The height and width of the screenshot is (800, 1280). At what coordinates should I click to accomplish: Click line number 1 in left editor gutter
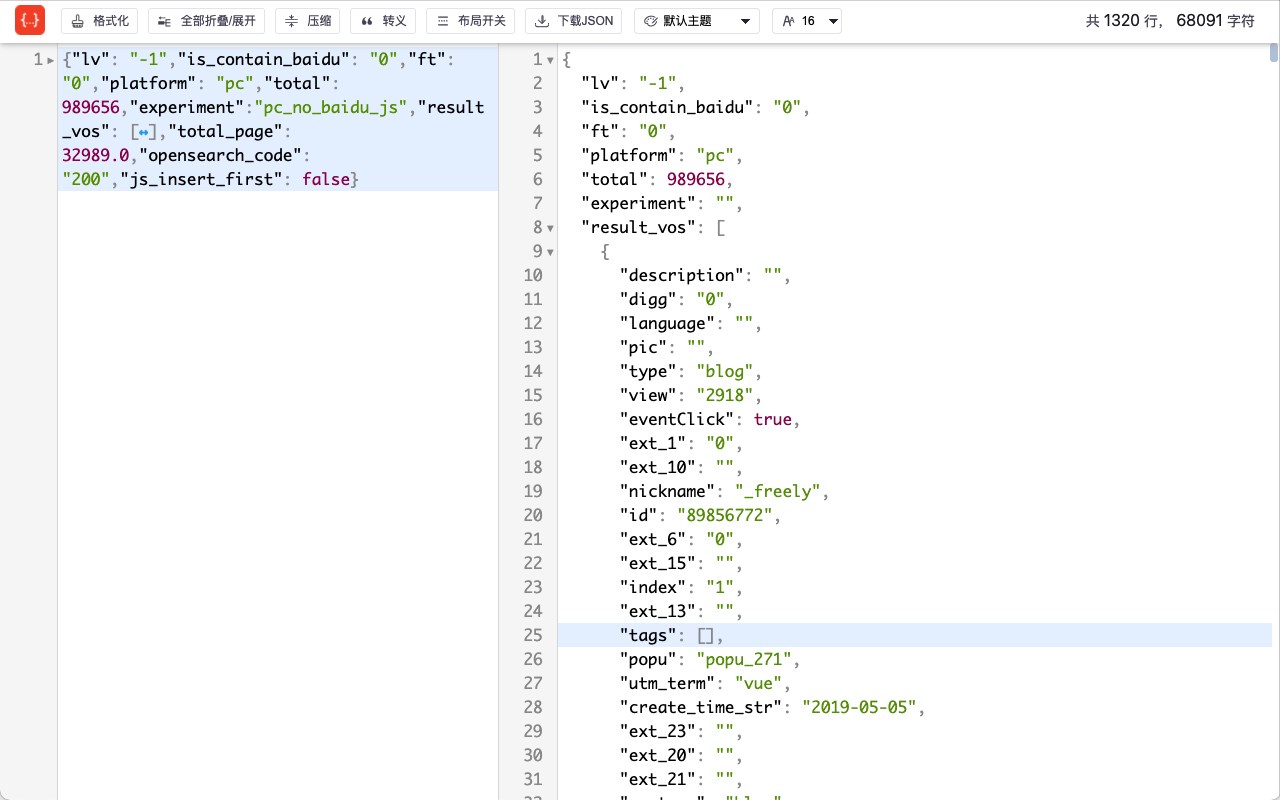point(38,59)
